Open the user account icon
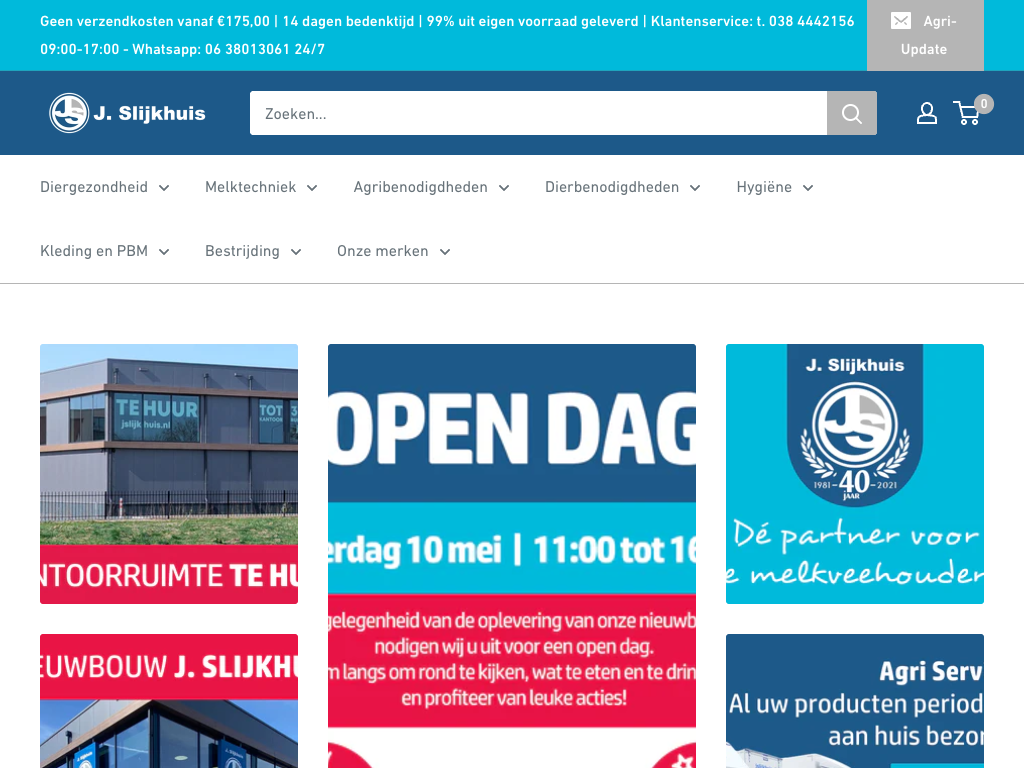 click(927, 113)
